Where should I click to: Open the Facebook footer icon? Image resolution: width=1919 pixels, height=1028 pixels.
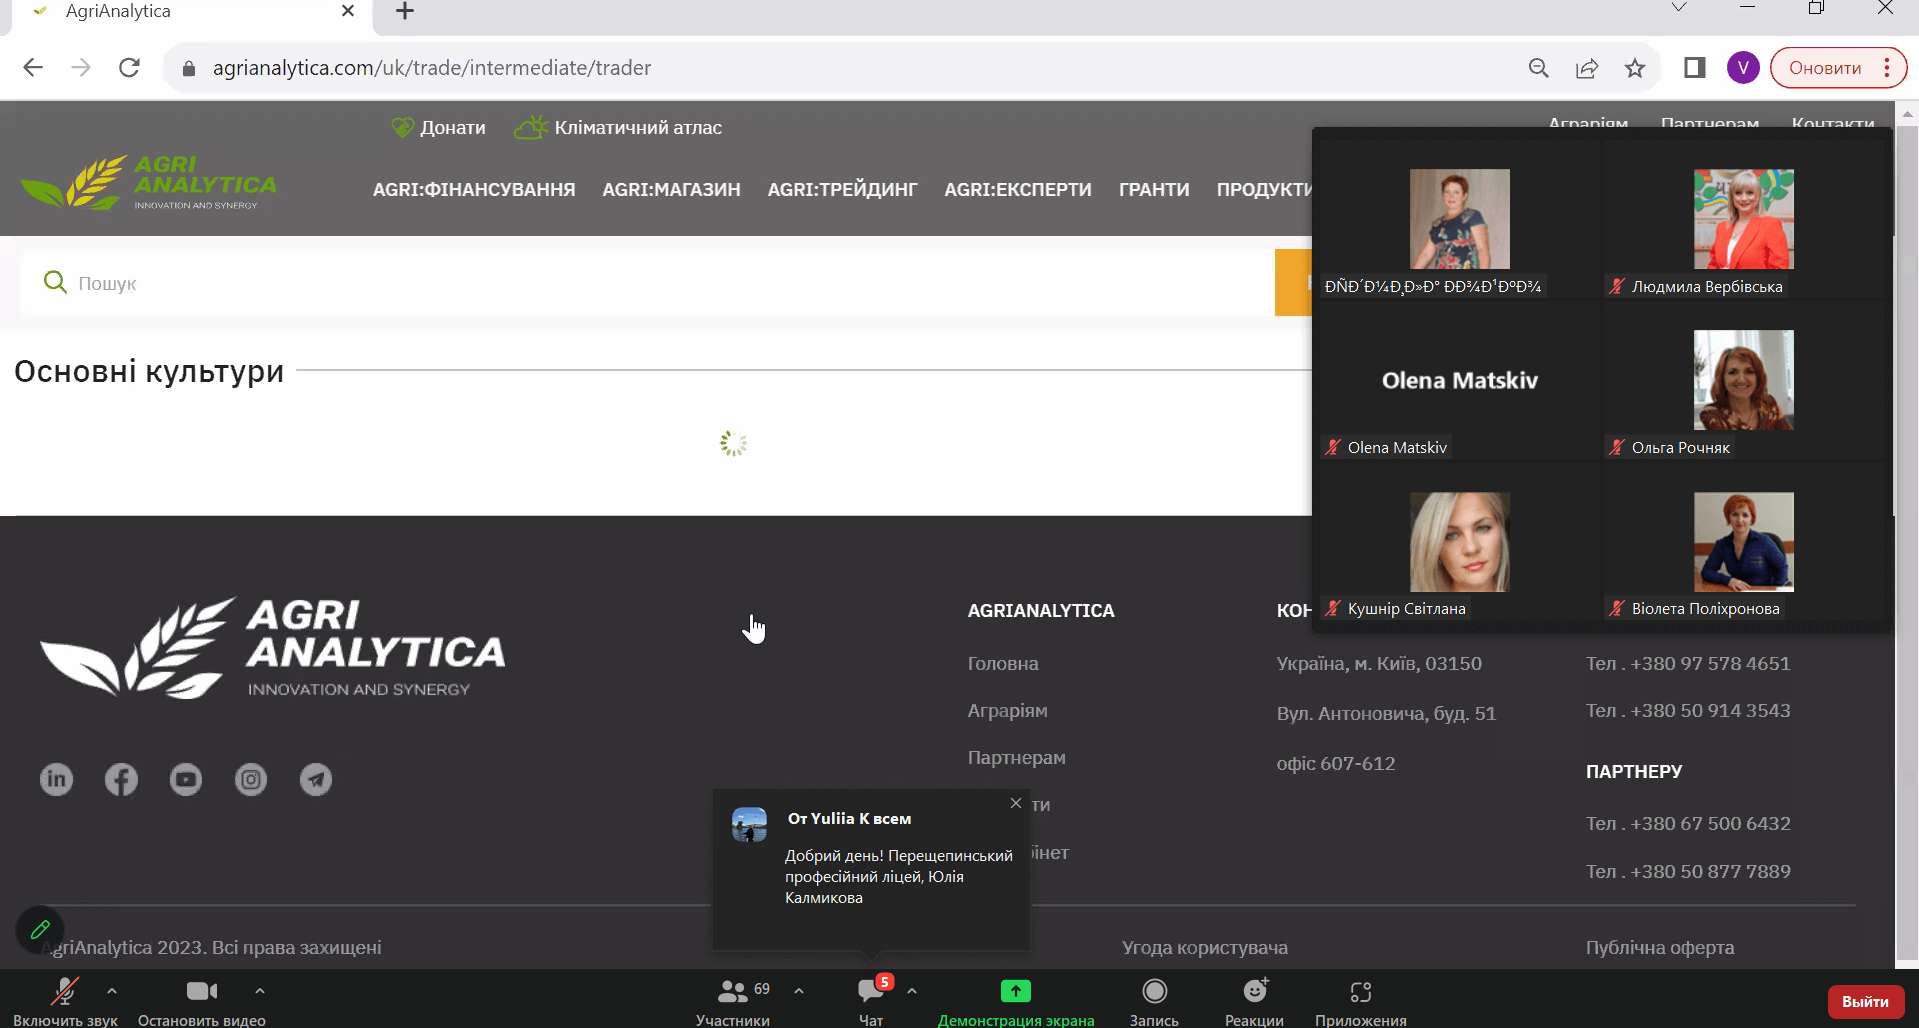[121, 779]
